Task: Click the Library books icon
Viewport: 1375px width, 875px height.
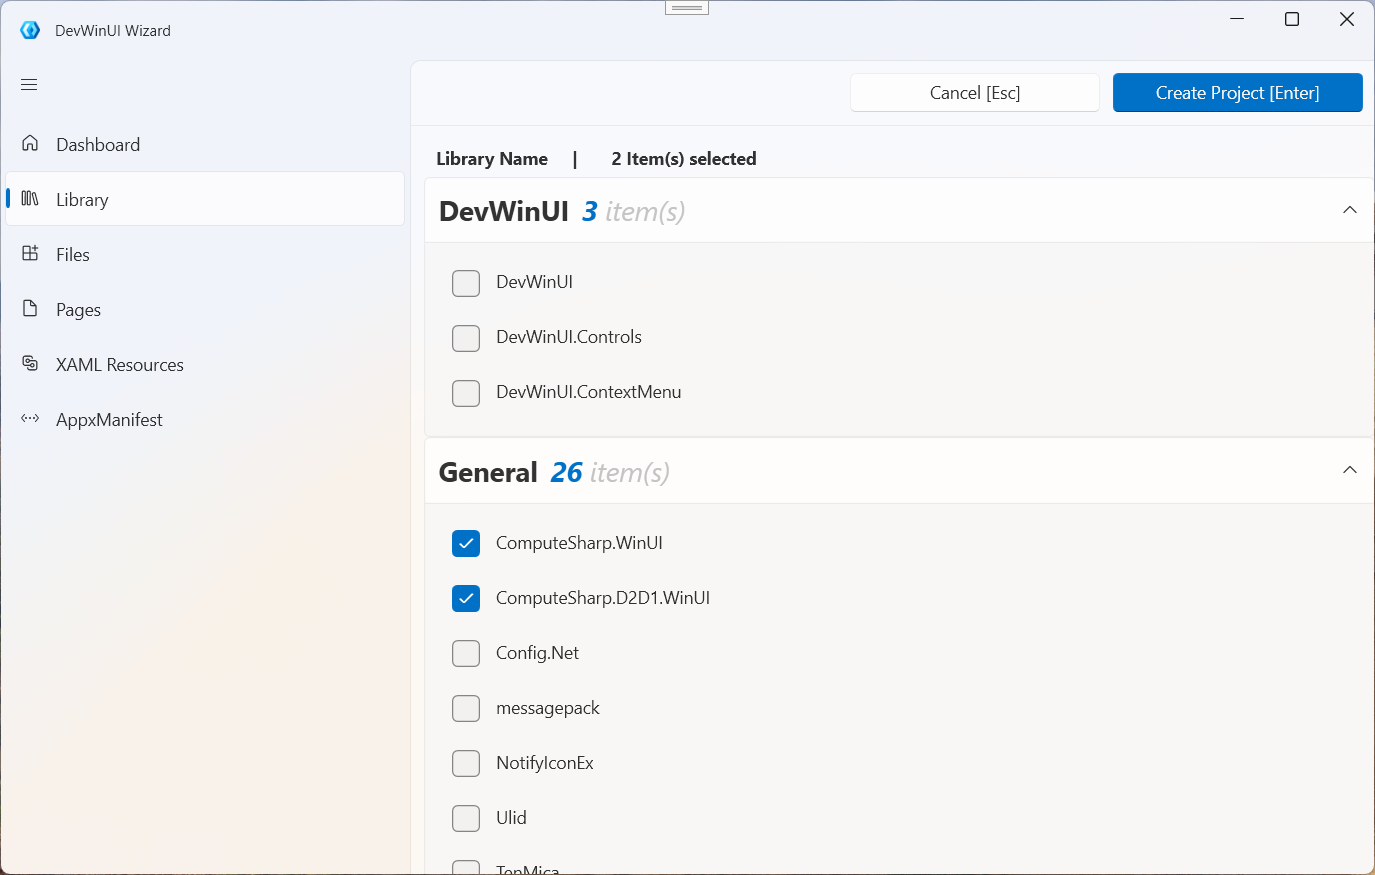Action: (30, 199)
